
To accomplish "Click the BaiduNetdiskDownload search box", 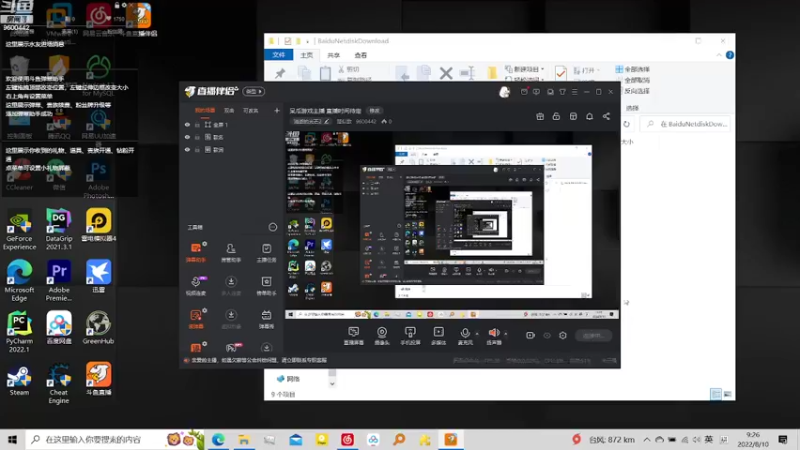I will click(x=686, y=124).
